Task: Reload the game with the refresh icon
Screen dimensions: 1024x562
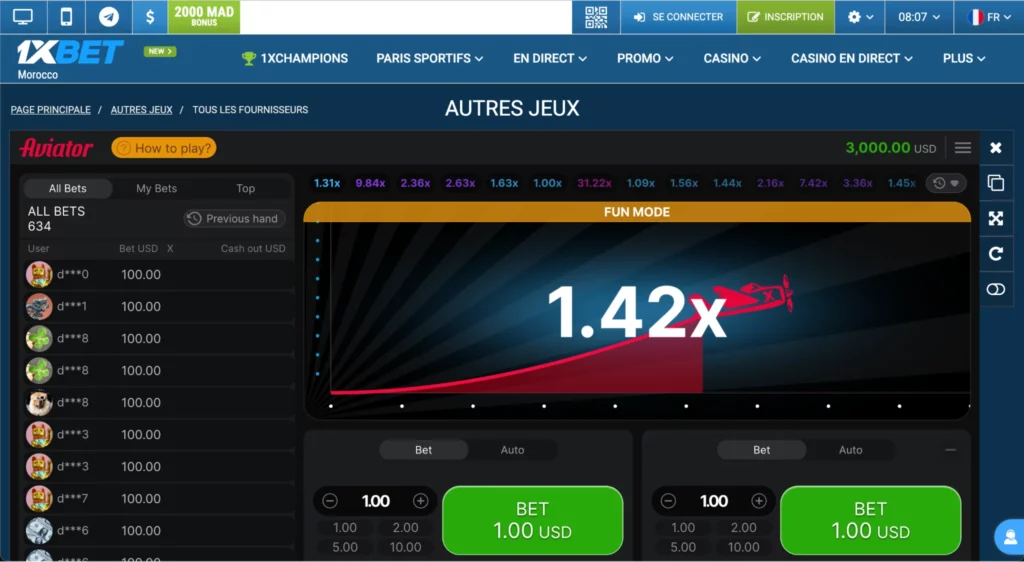Action: (x=995, y=254)
